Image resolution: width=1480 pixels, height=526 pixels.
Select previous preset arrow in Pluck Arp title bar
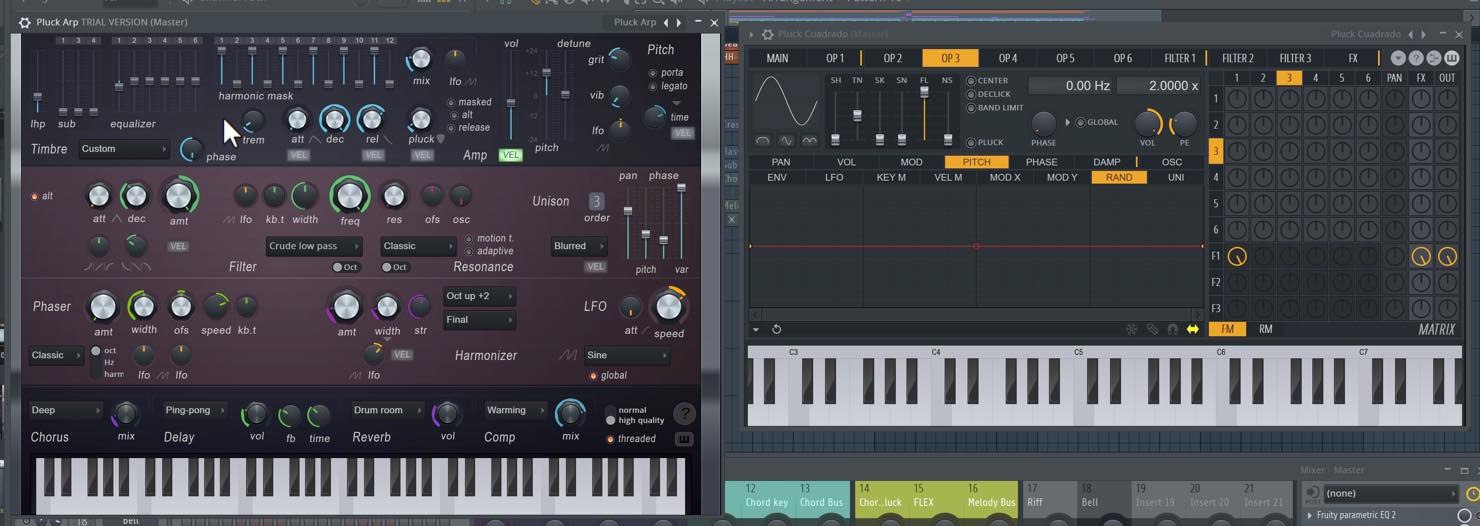666,22
